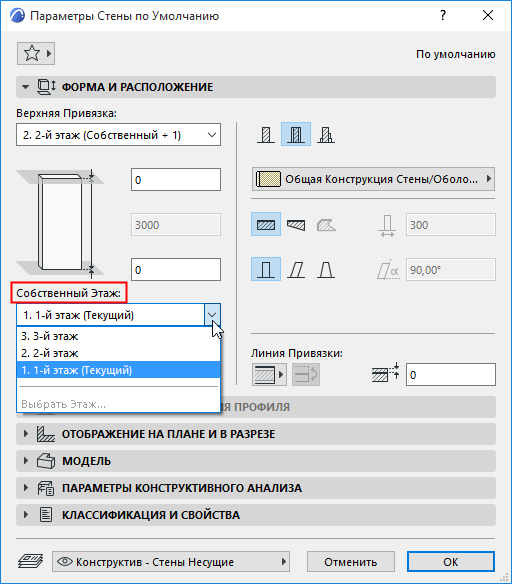Select the composite wall structure icon
512x584 pixels.
296,134
